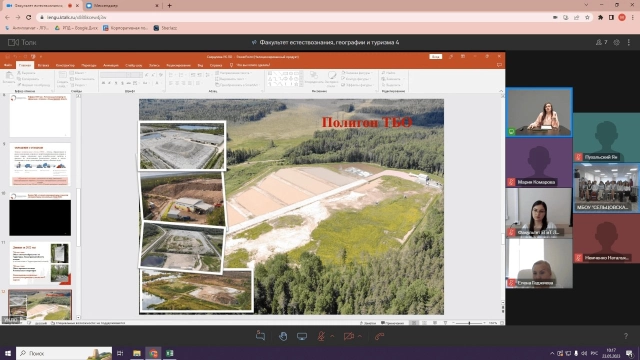640x360 pixels.
Task: Toggle the raise hand button
Action: 282,336
